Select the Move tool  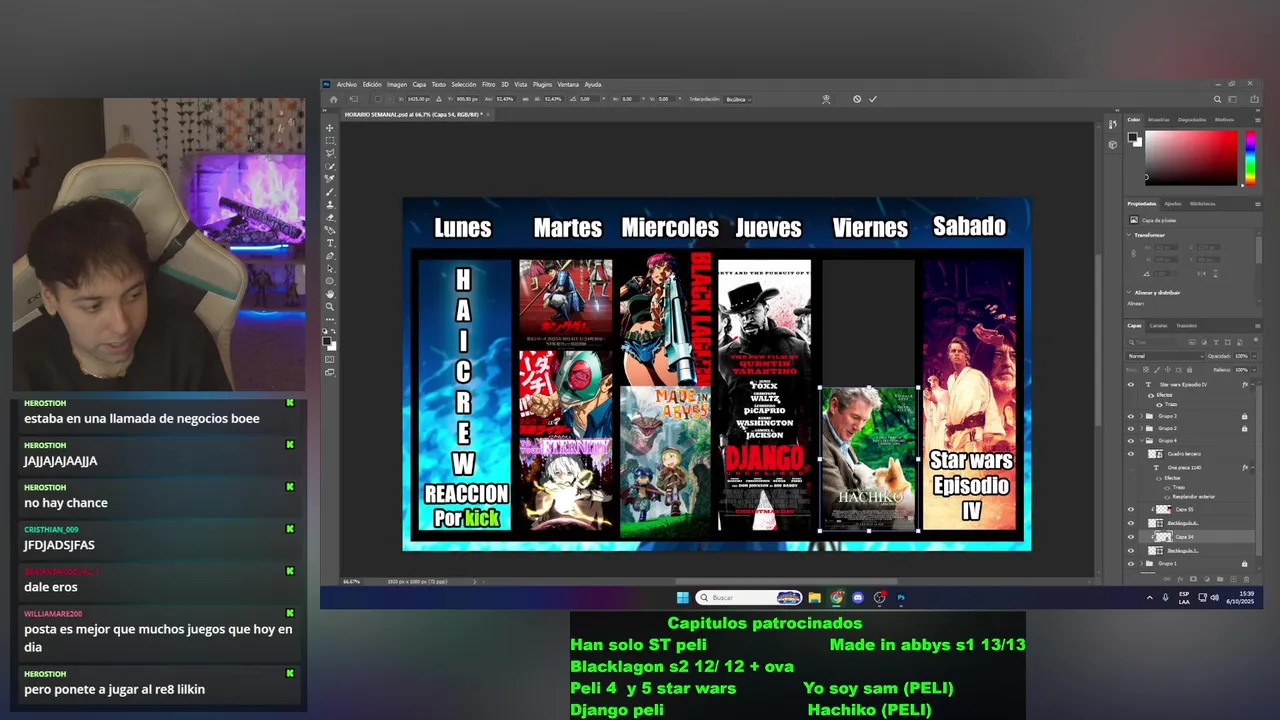tap(330, 127)
